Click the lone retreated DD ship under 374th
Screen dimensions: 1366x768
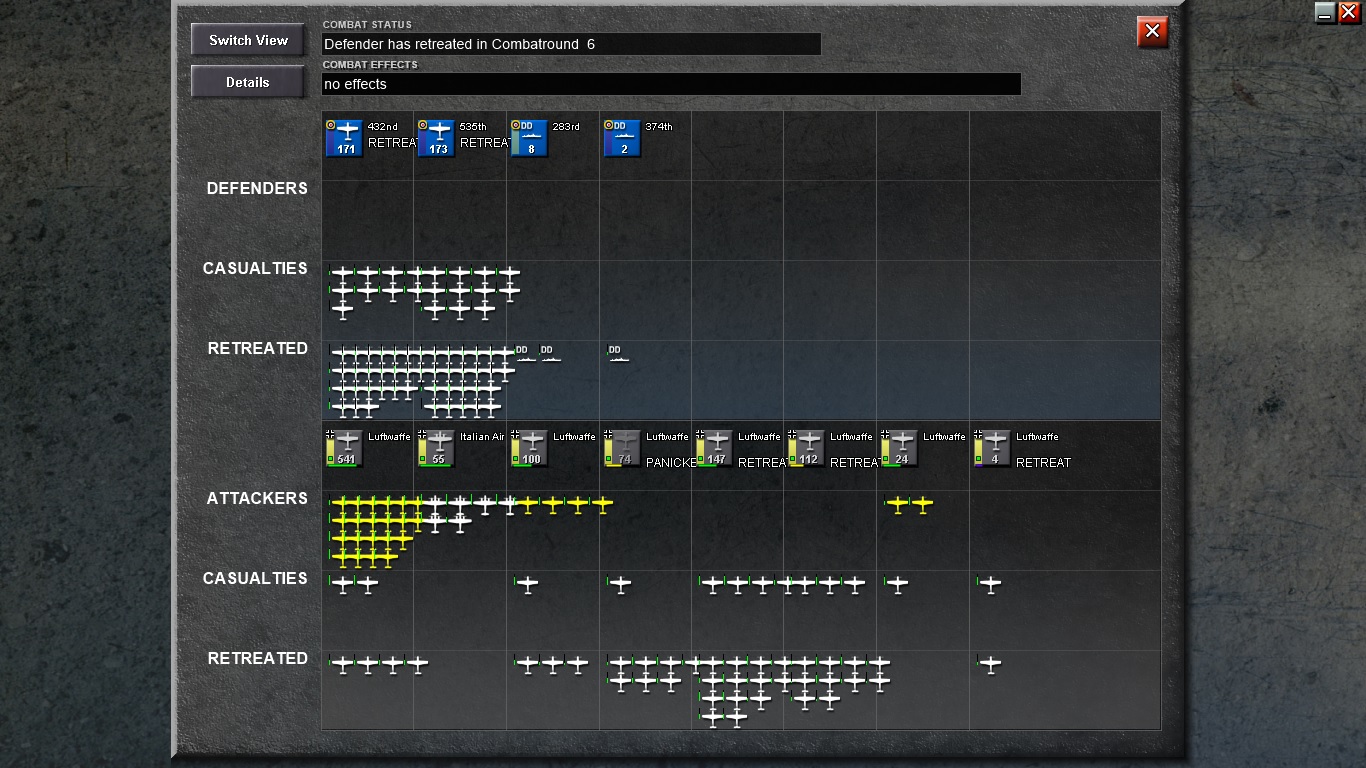coord(619,354)
